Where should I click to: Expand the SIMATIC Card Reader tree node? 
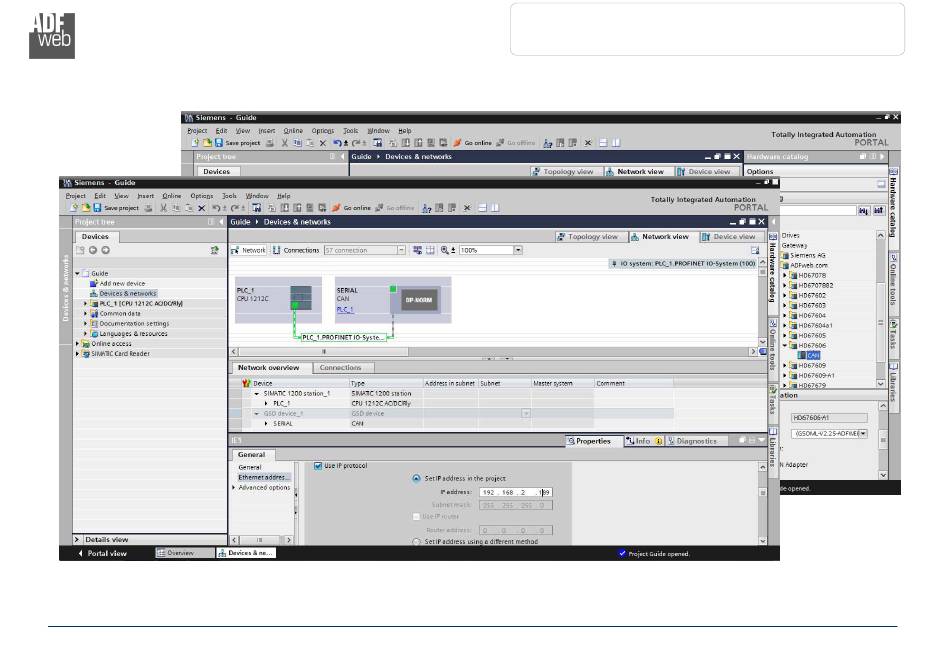(x=77, y=354)
